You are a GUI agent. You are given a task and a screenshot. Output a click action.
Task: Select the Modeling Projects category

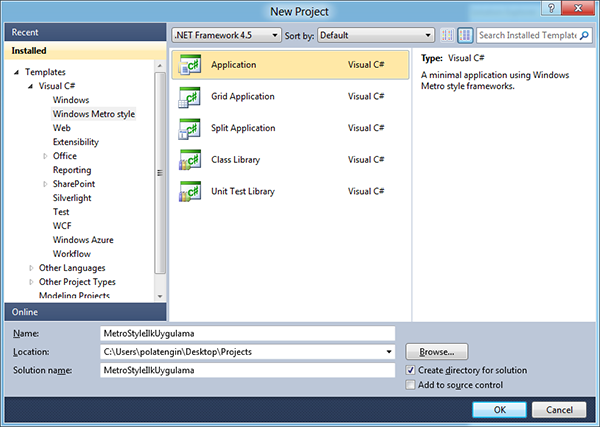(74, 295)
